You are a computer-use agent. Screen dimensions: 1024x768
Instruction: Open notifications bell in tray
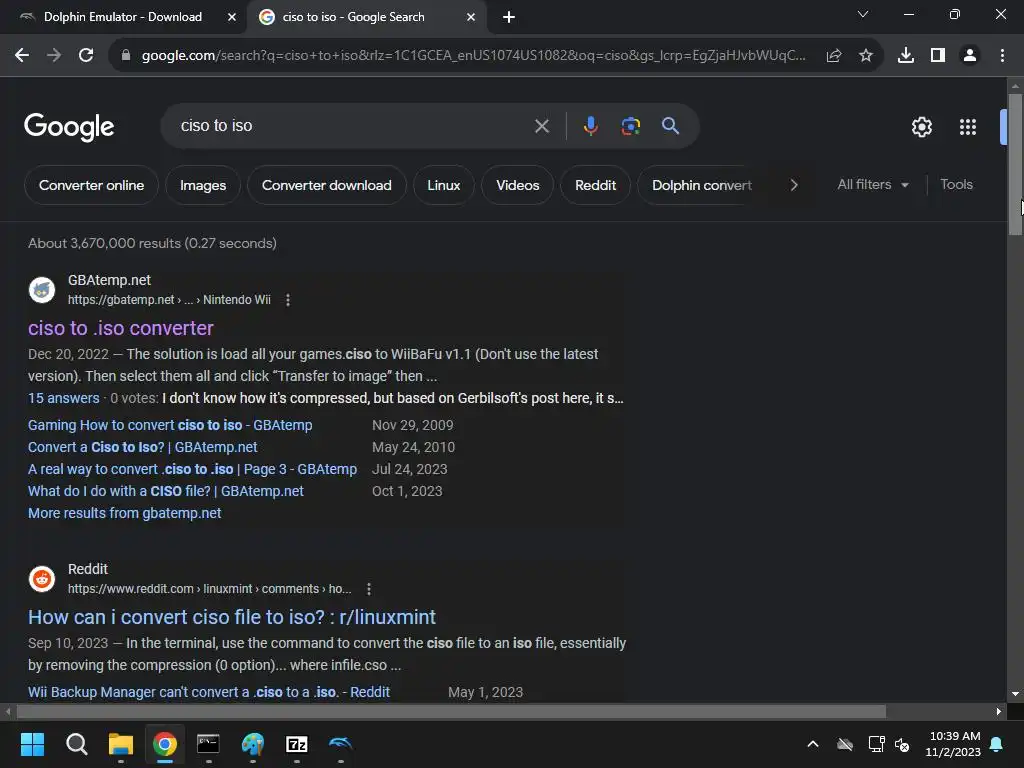point(997,744)
